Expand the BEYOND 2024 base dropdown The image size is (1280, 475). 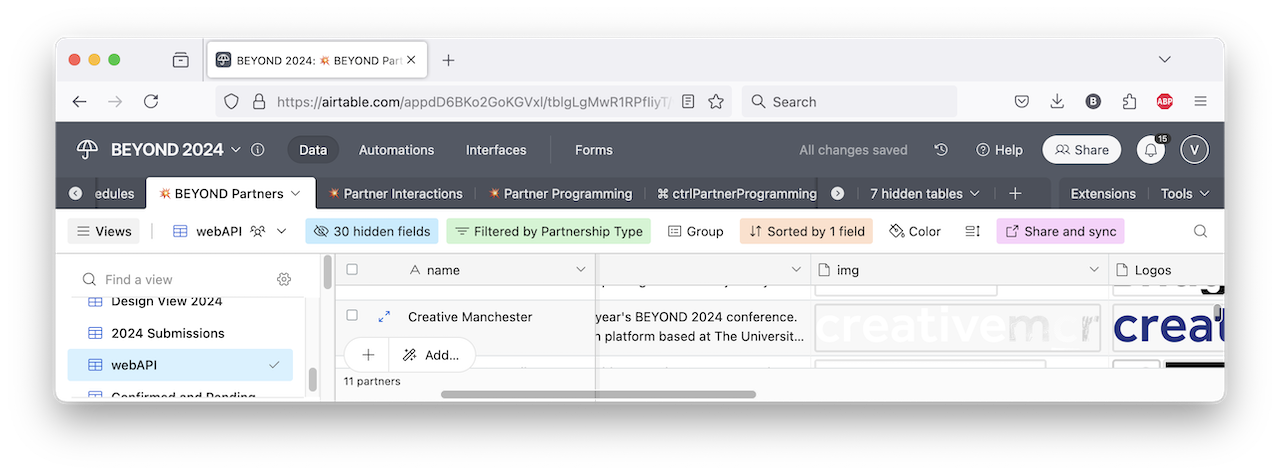point(236,150)
